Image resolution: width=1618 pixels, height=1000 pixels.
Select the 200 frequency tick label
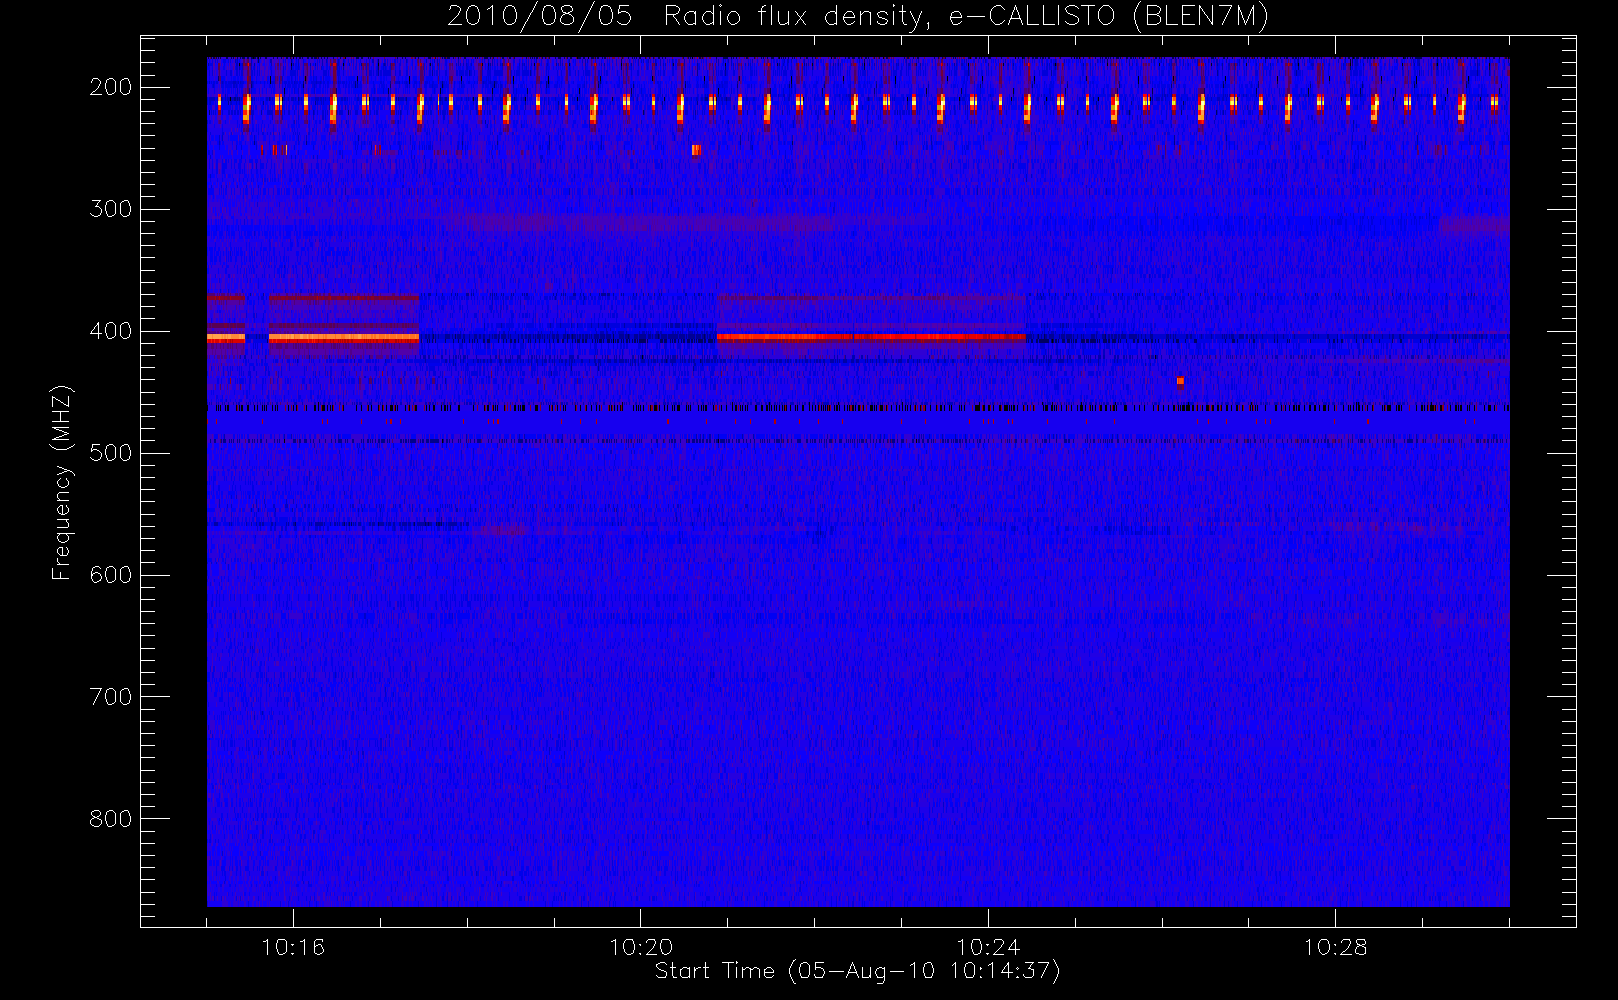tap(111, 87)
